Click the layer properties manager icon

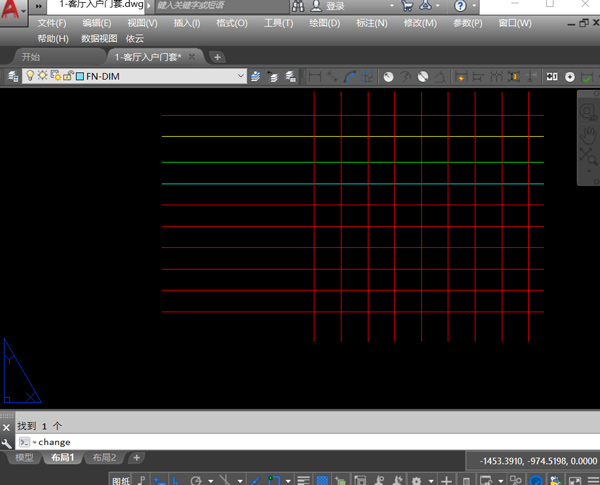(13, 76)
